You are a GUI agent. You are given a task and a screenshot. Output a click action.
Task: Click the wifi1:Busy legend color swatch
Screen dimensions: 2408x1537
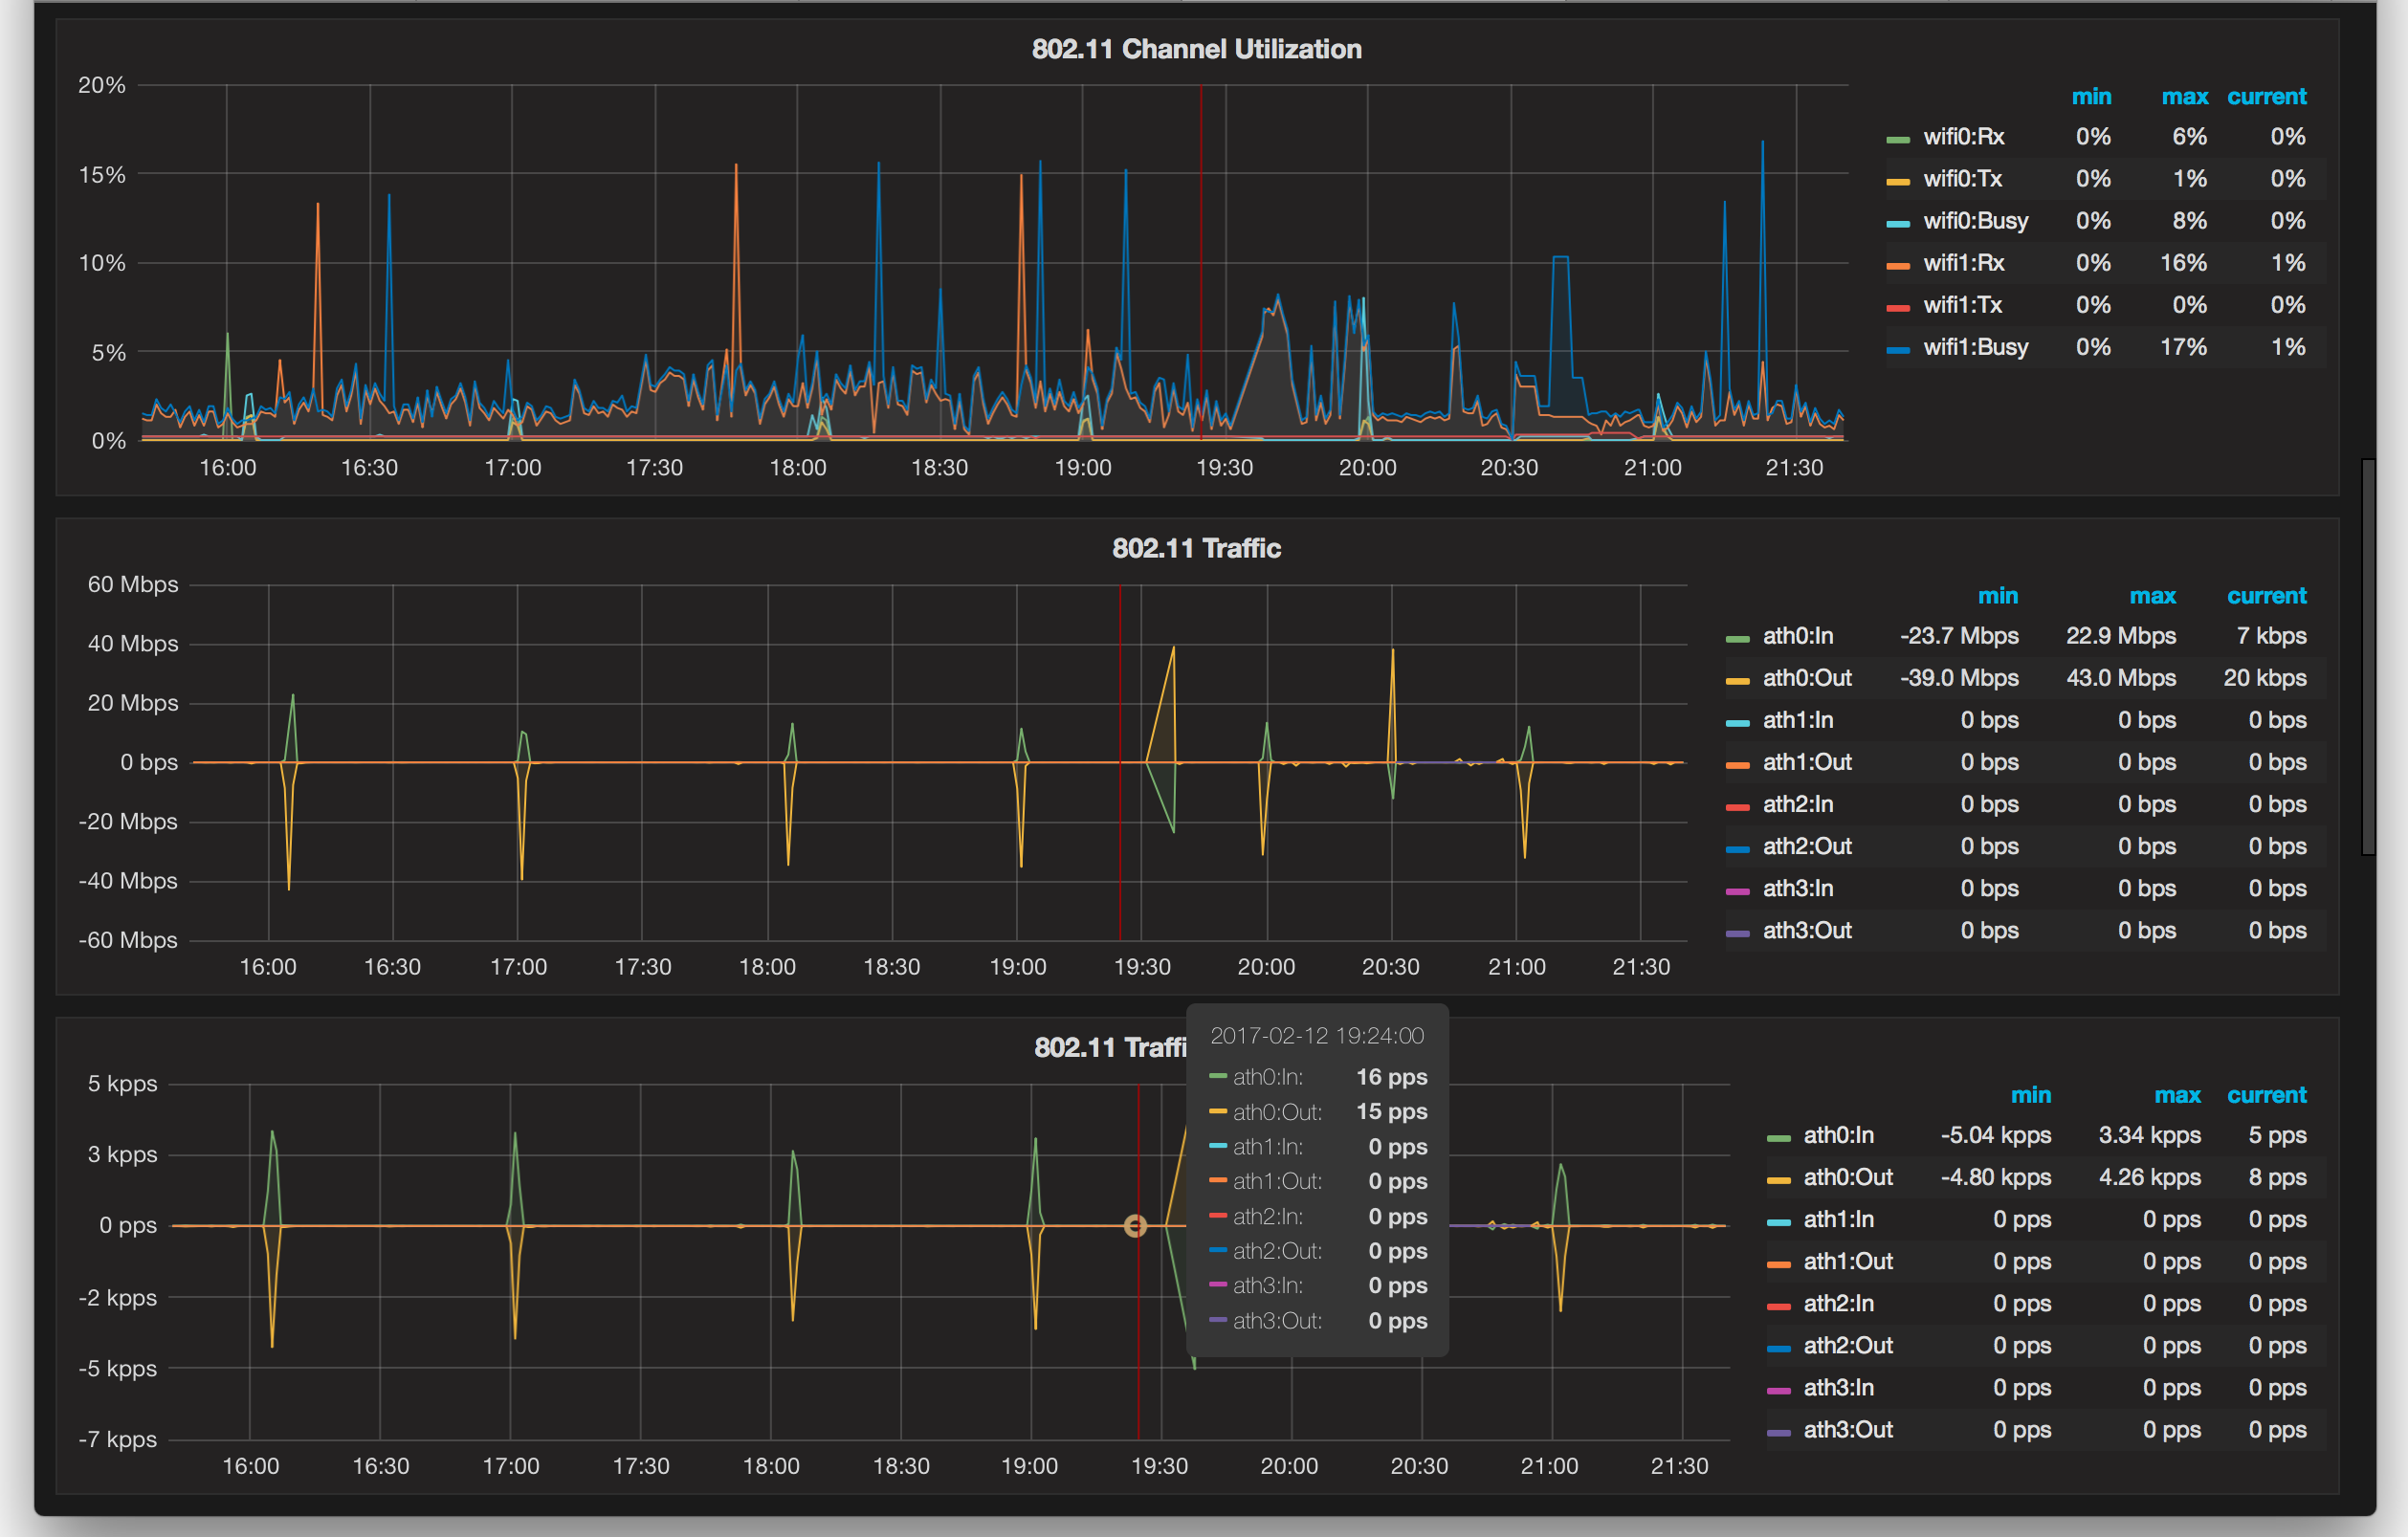(1897, 350)
